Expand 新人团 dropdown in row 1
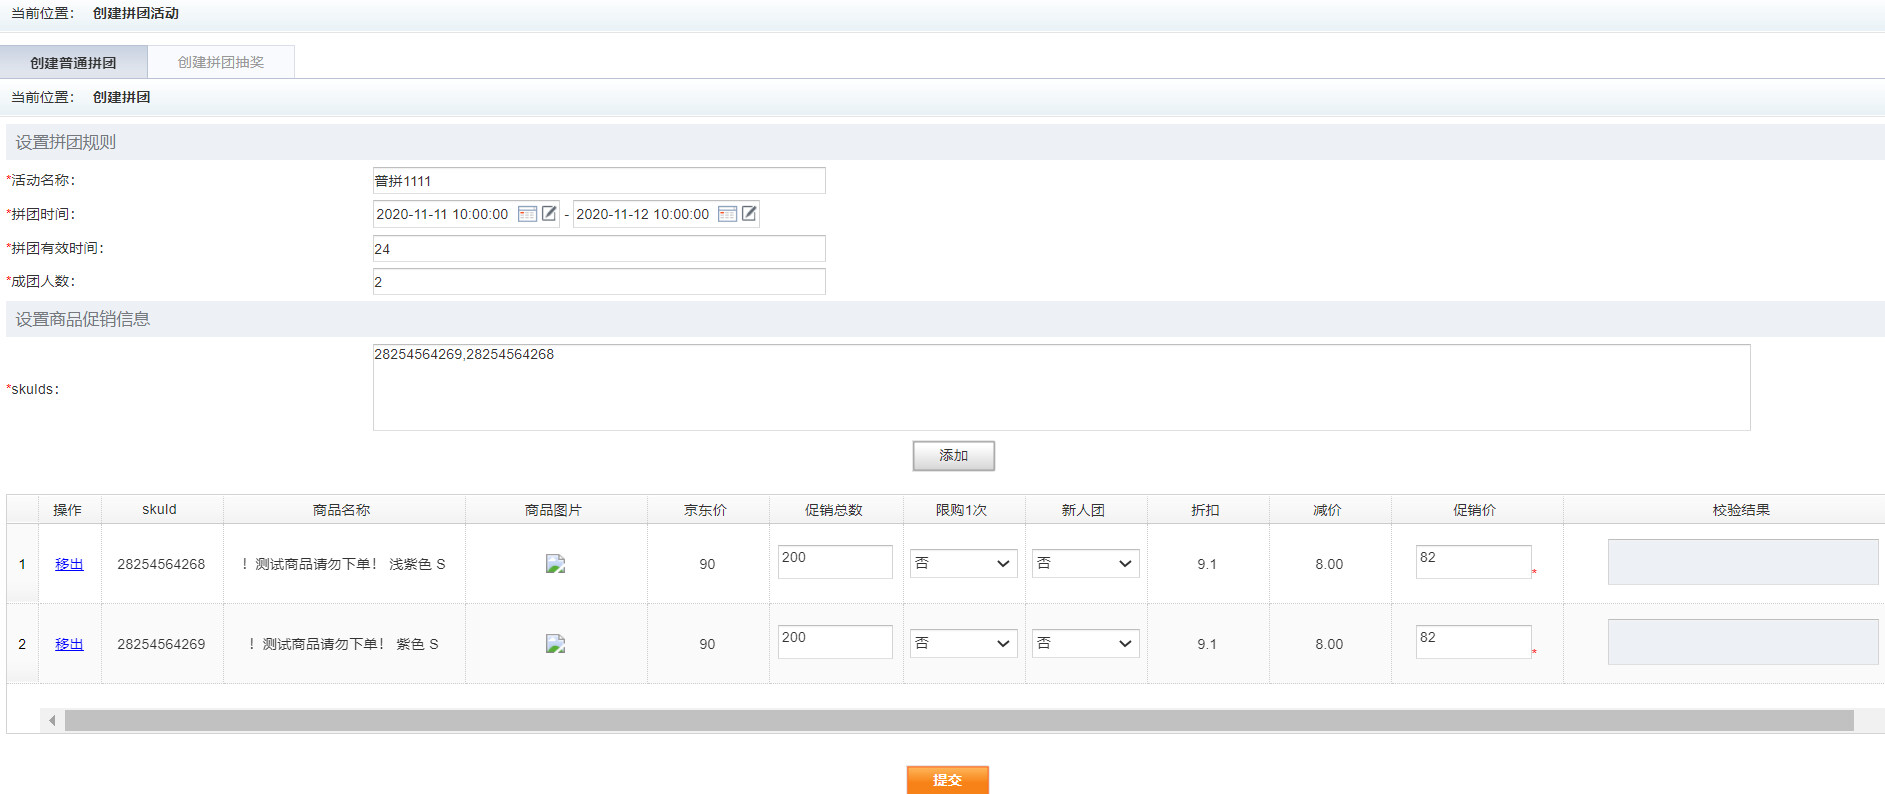Viewport: 1885px width, 794px height. (1085, 564)
